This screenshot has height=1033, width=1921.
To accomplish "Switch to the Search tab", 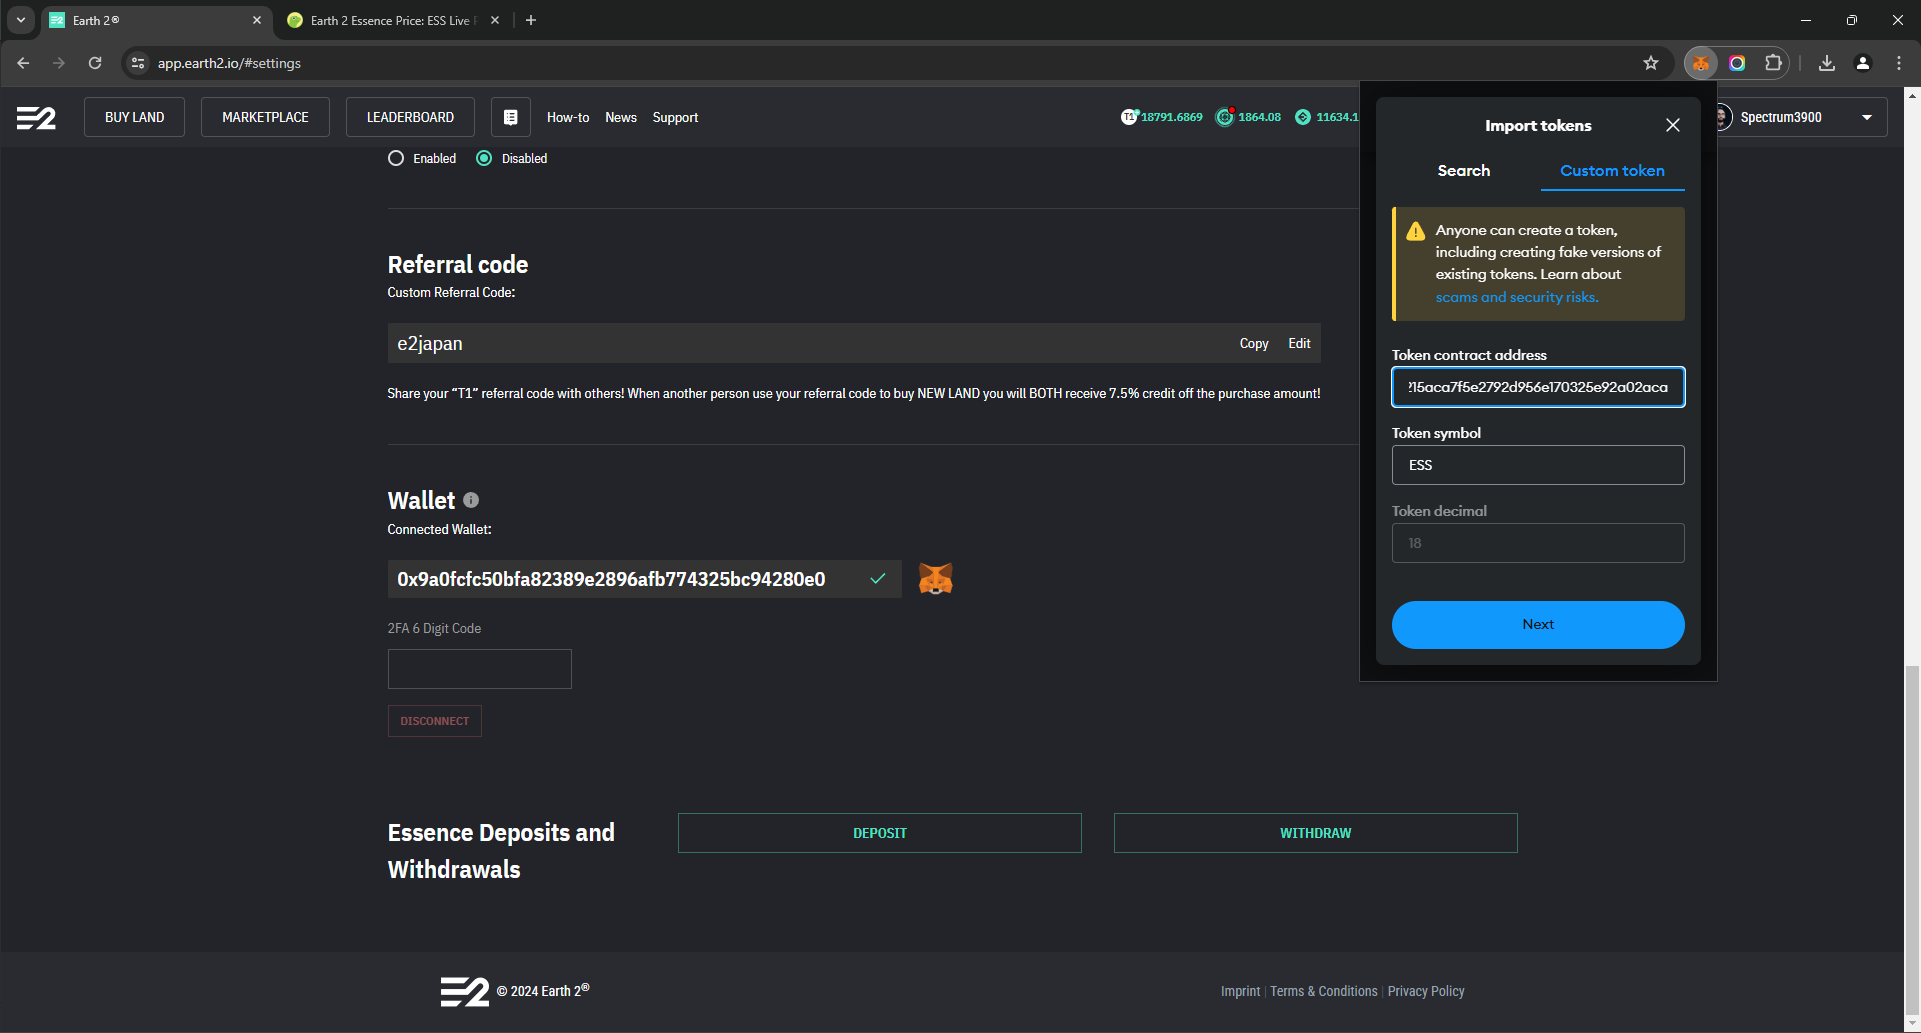I will pos(1463,171).
